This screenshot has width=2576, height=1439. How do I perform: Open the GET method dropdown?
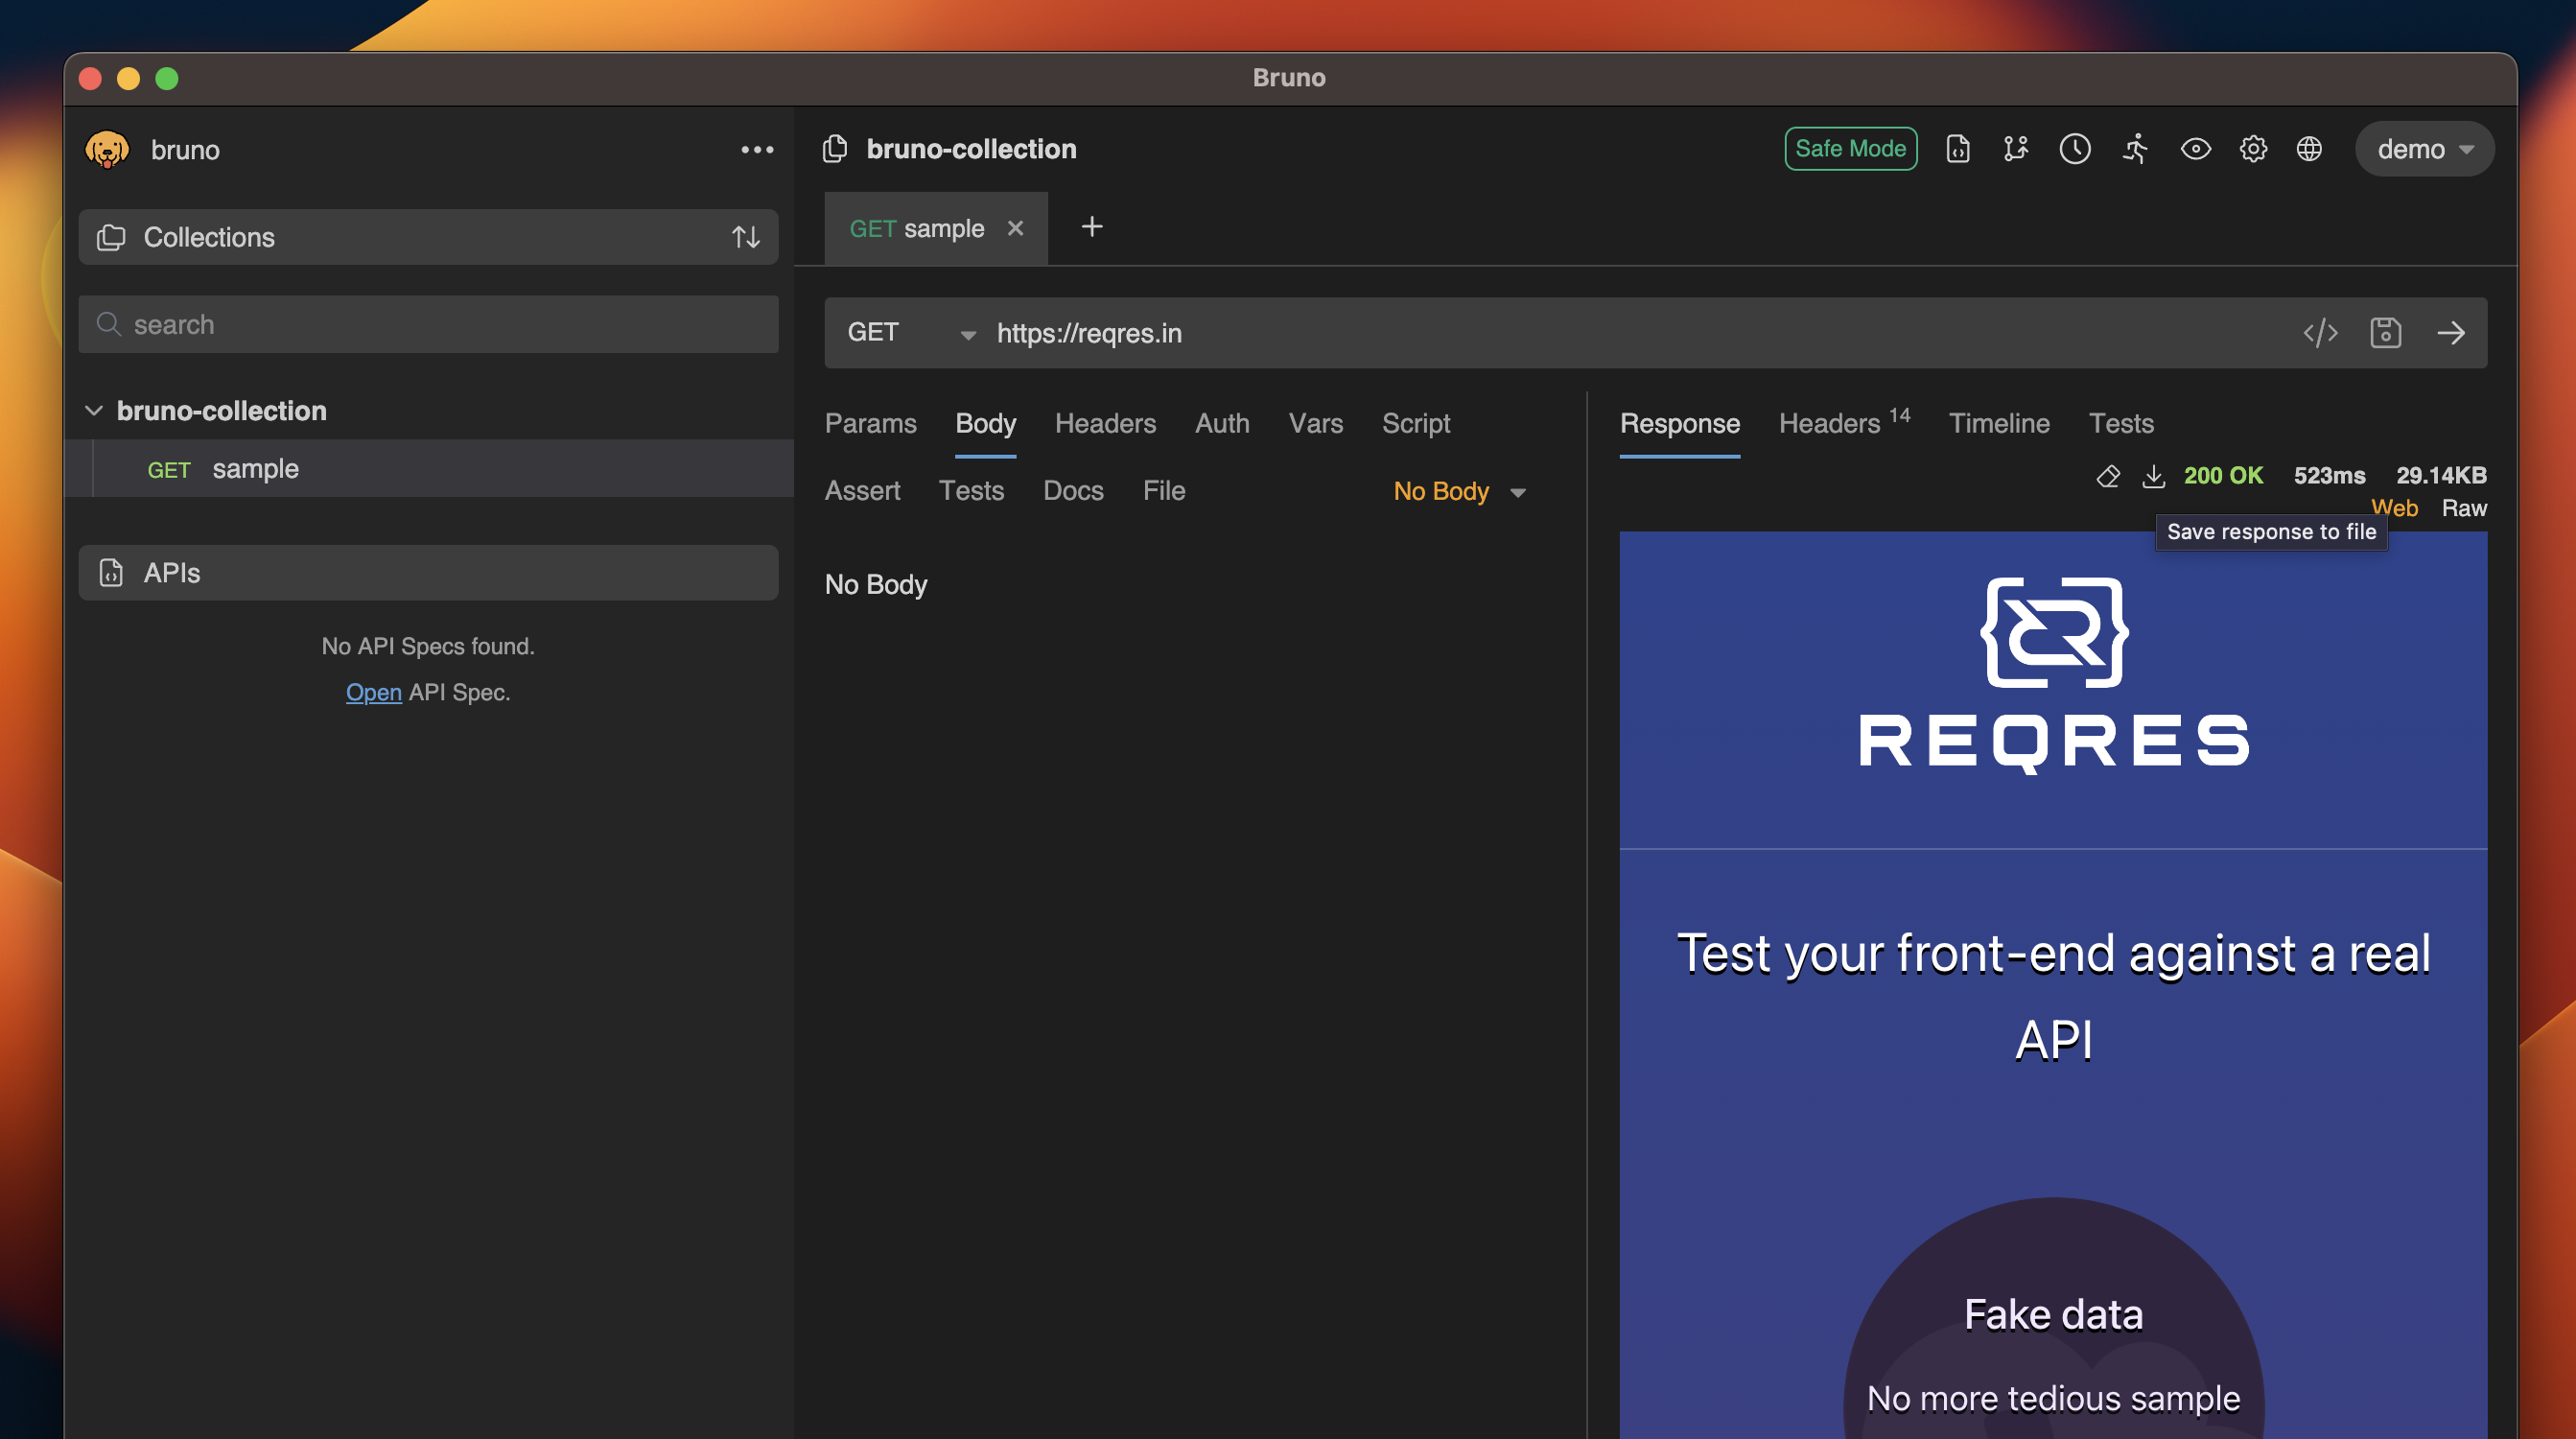coord(966,333)
